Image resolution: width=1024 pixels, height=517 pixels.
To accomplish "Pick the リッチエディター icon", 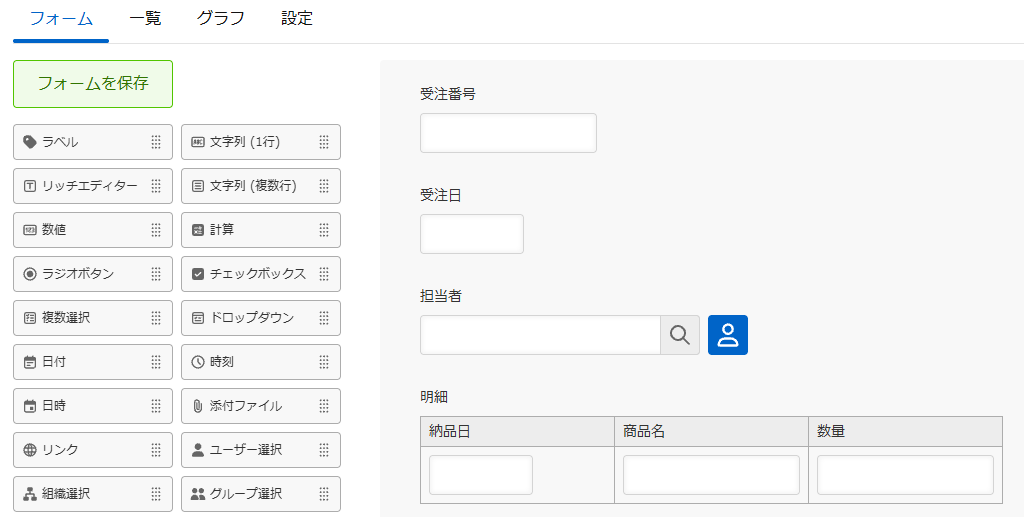I will (x=29, y=186).
